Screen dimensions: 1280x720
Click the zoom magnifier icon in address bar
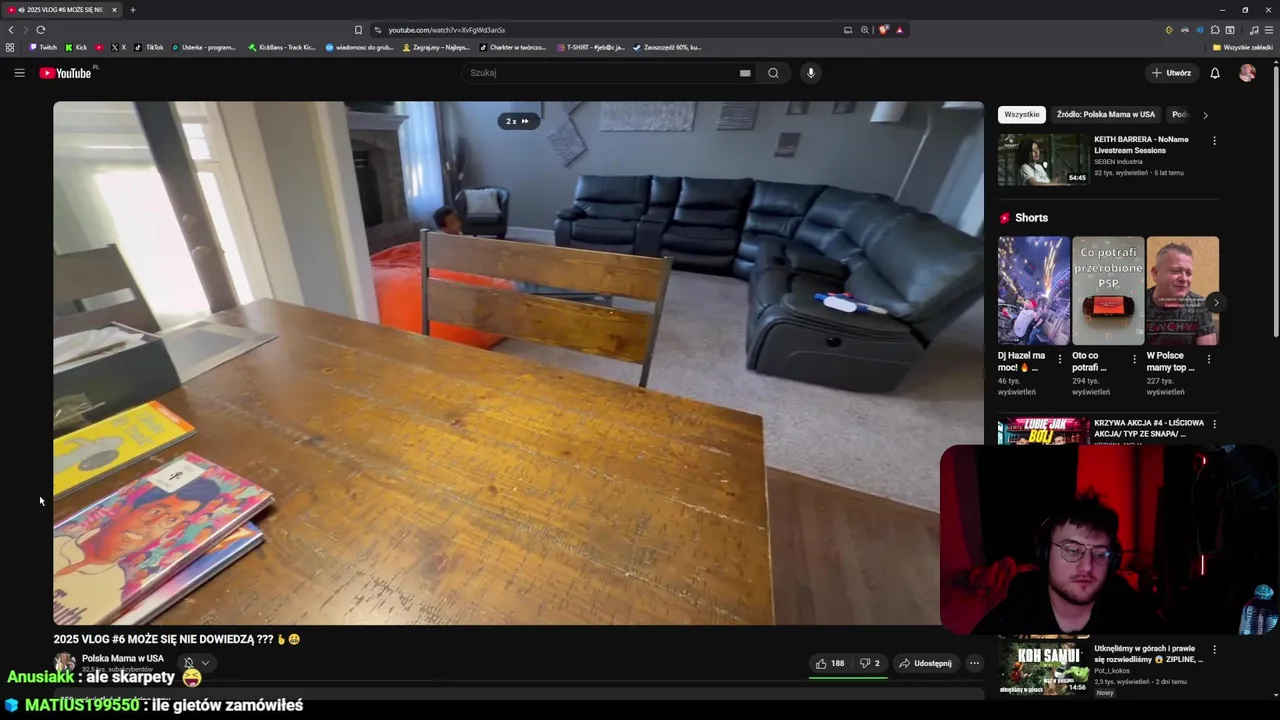pyautogui.click(x=864, y=30)
